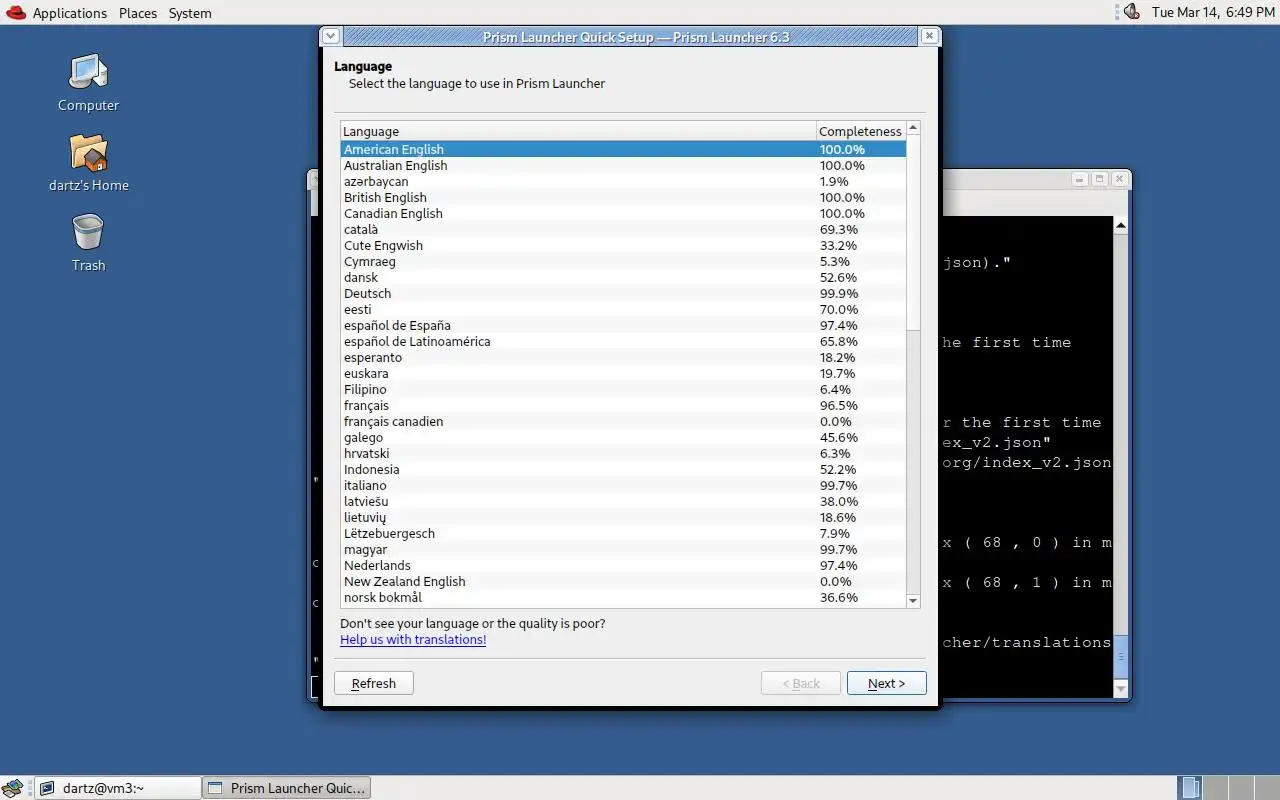This screenshot has height=800, width=1280.
Task: Click the show desktop icon in bottom panel
Action: [12, 788]
